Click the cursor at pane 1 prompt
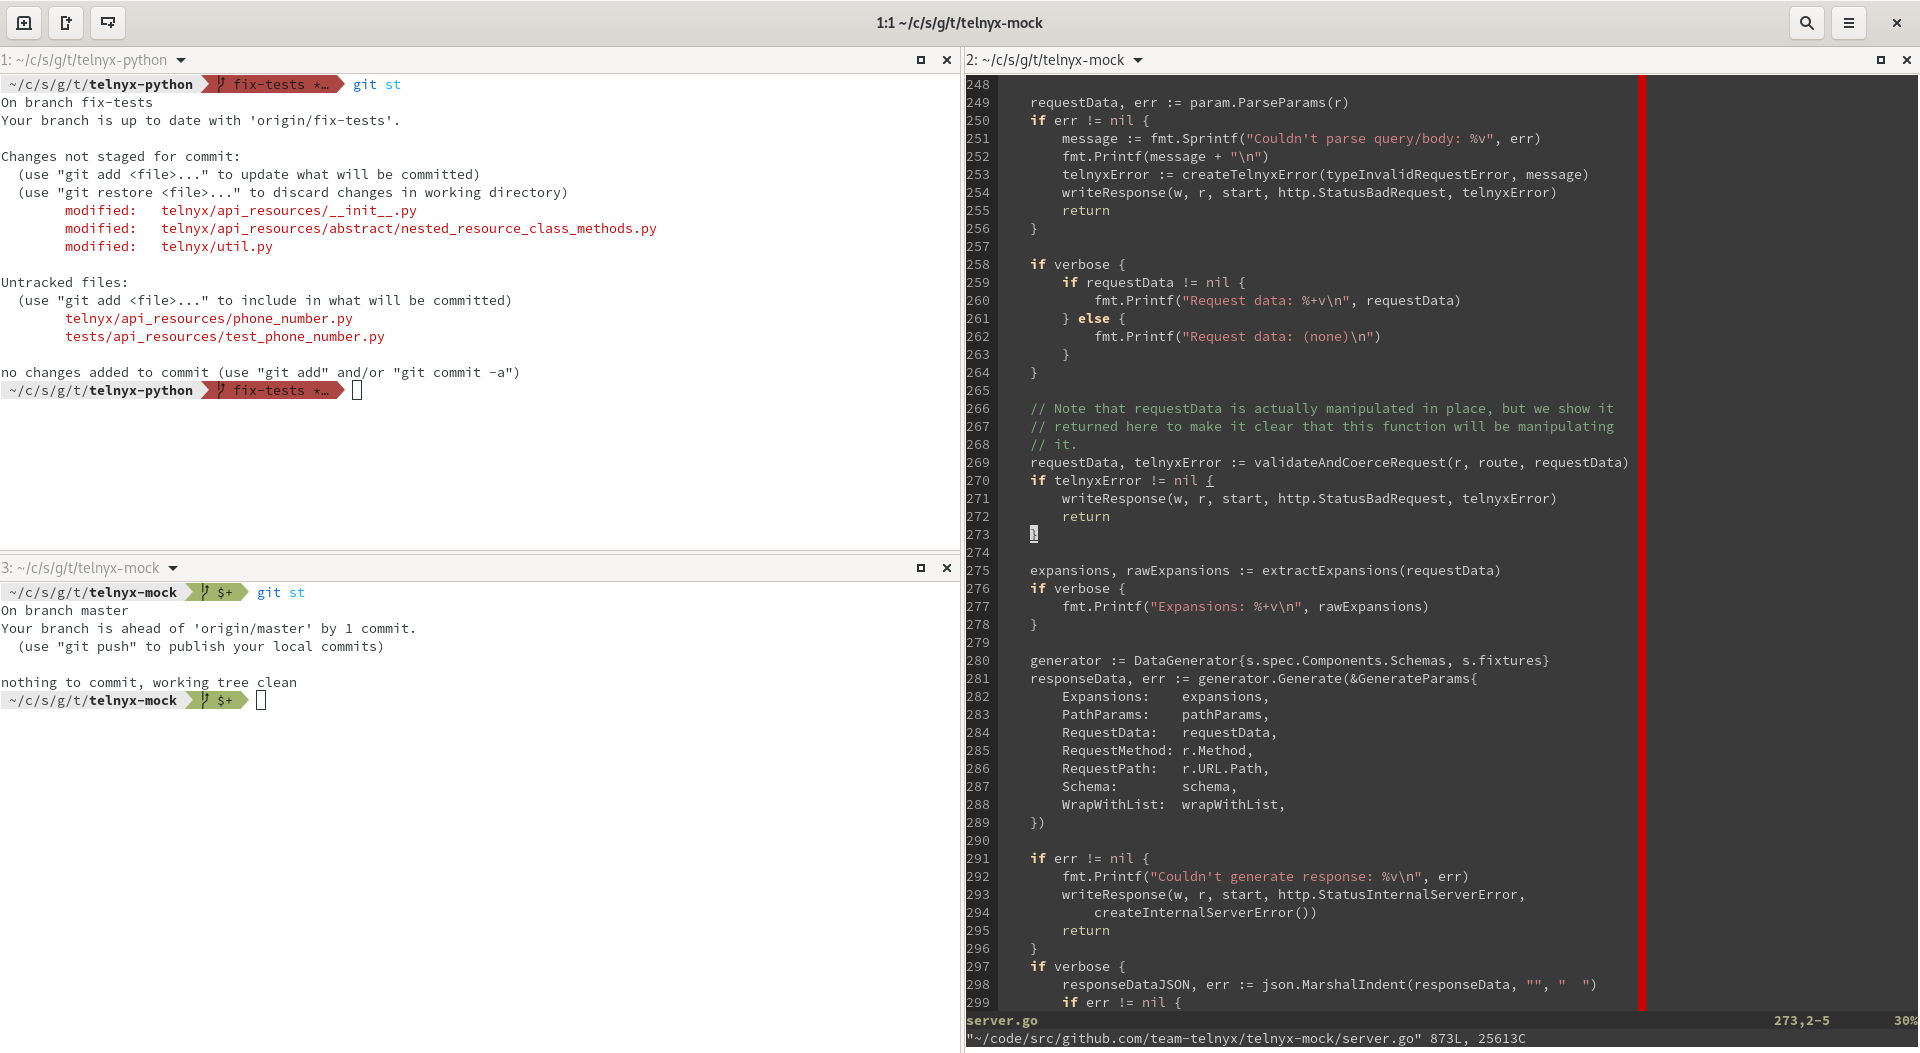1920x1053 pixels. click(357, 390)
